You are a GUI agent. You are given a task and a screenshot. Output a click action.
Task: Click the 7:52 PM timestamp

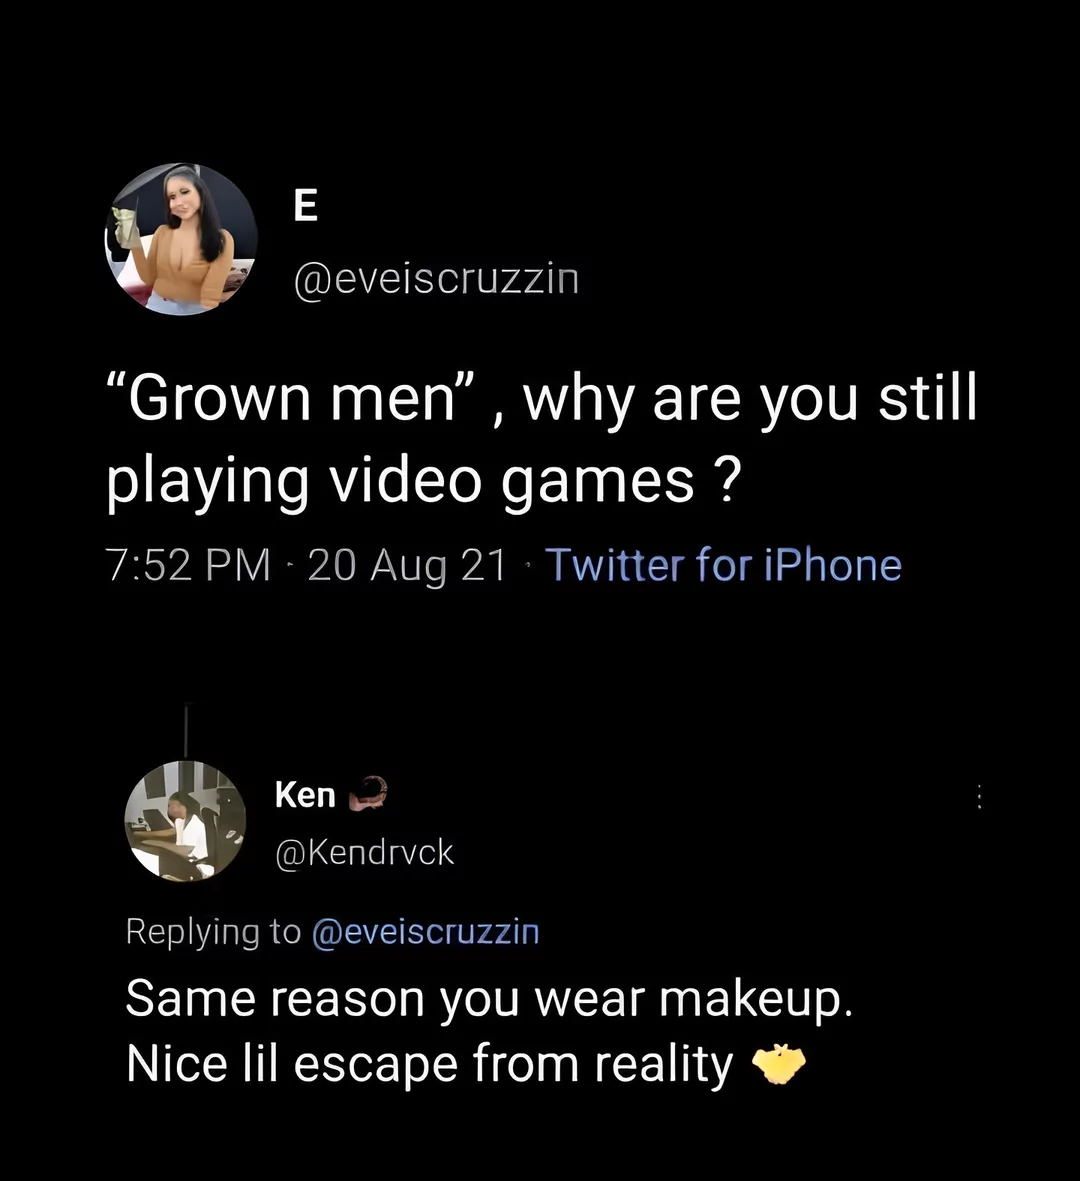pyautogui.click(x=188, y=565)
